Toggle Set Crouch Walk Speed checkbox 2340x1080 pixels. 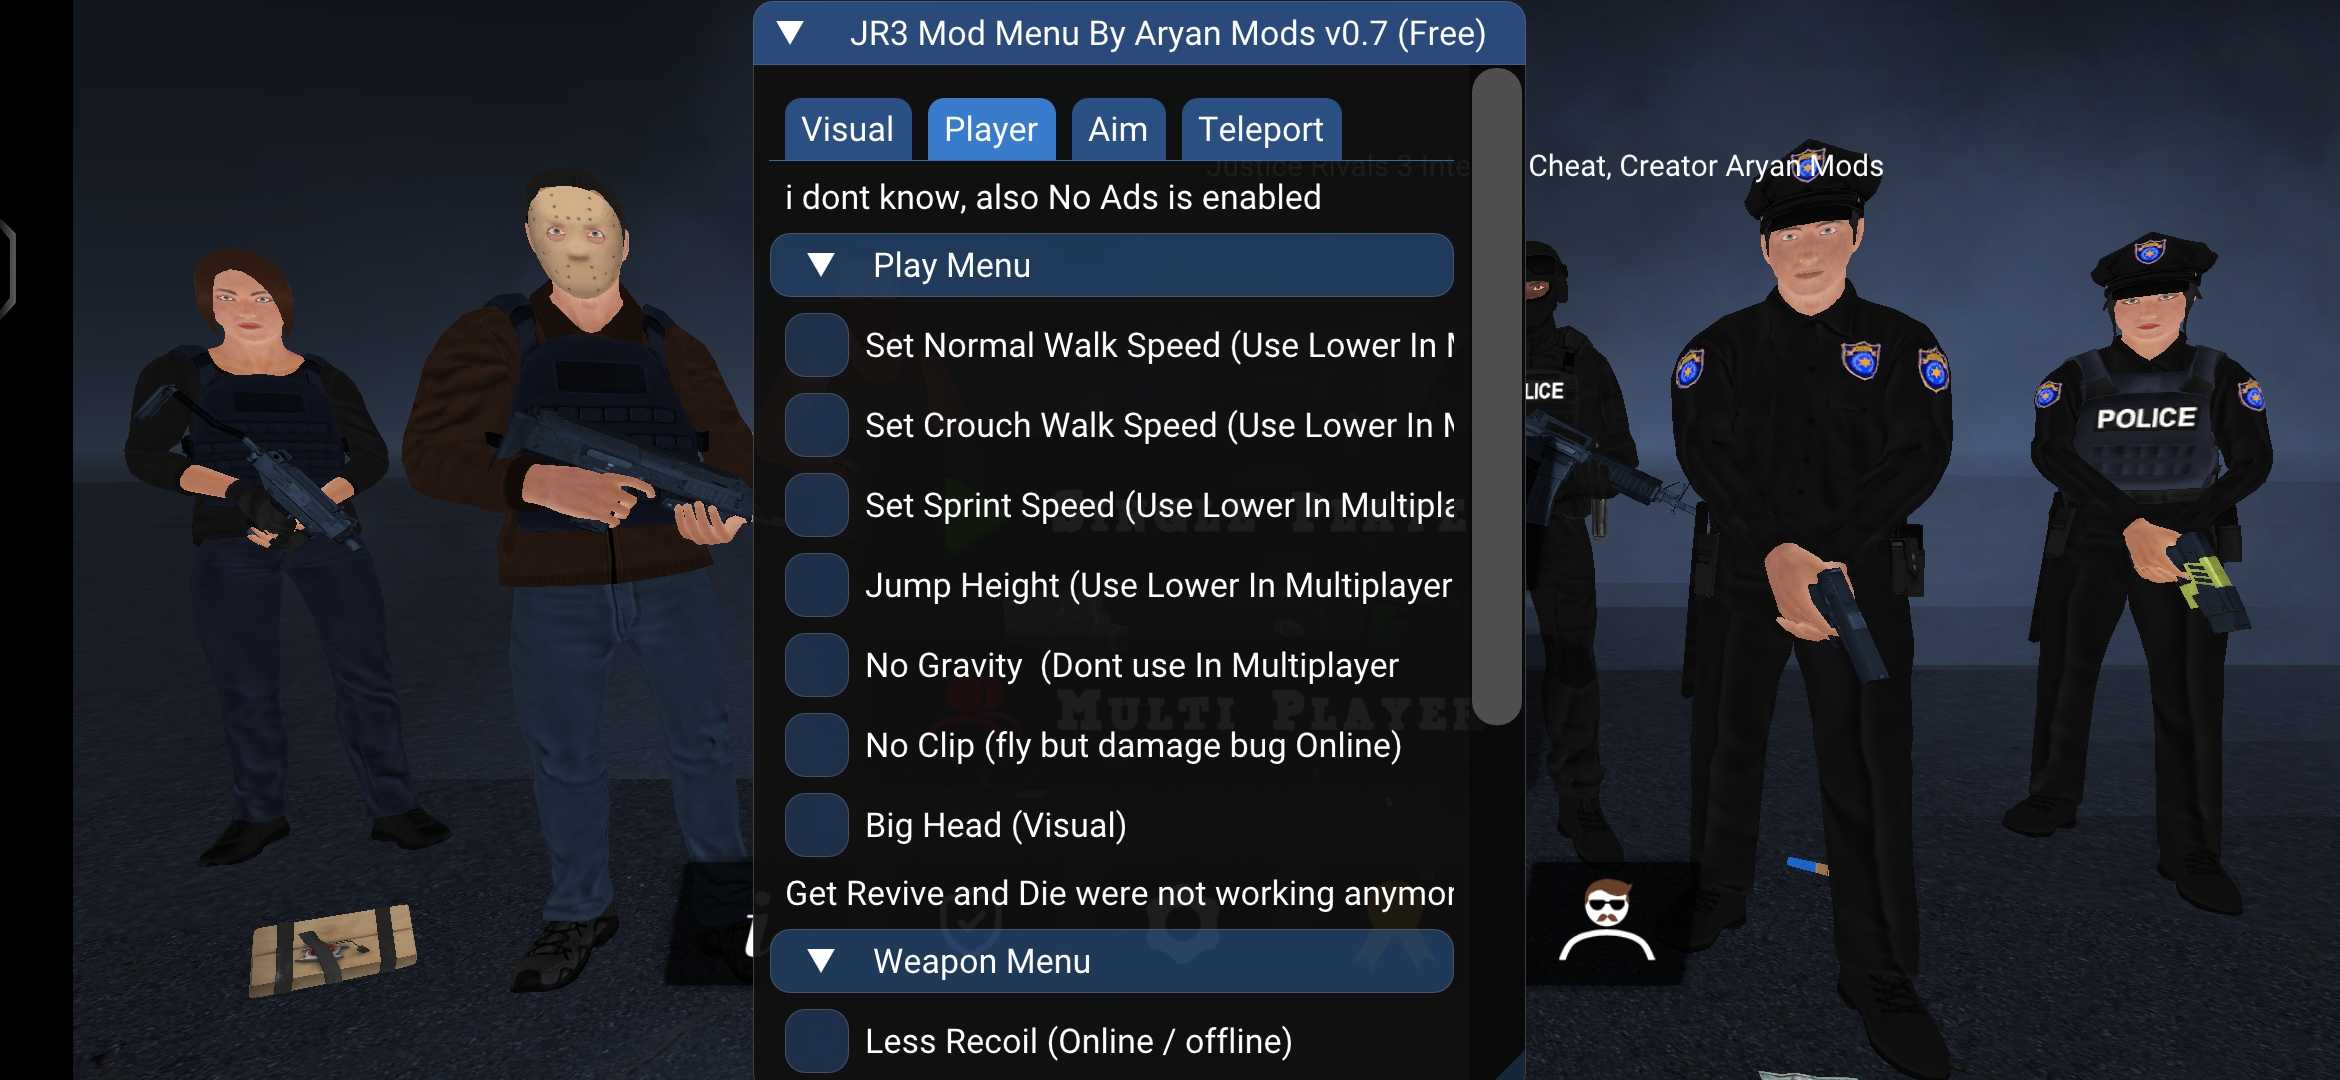tap(817, 425)
